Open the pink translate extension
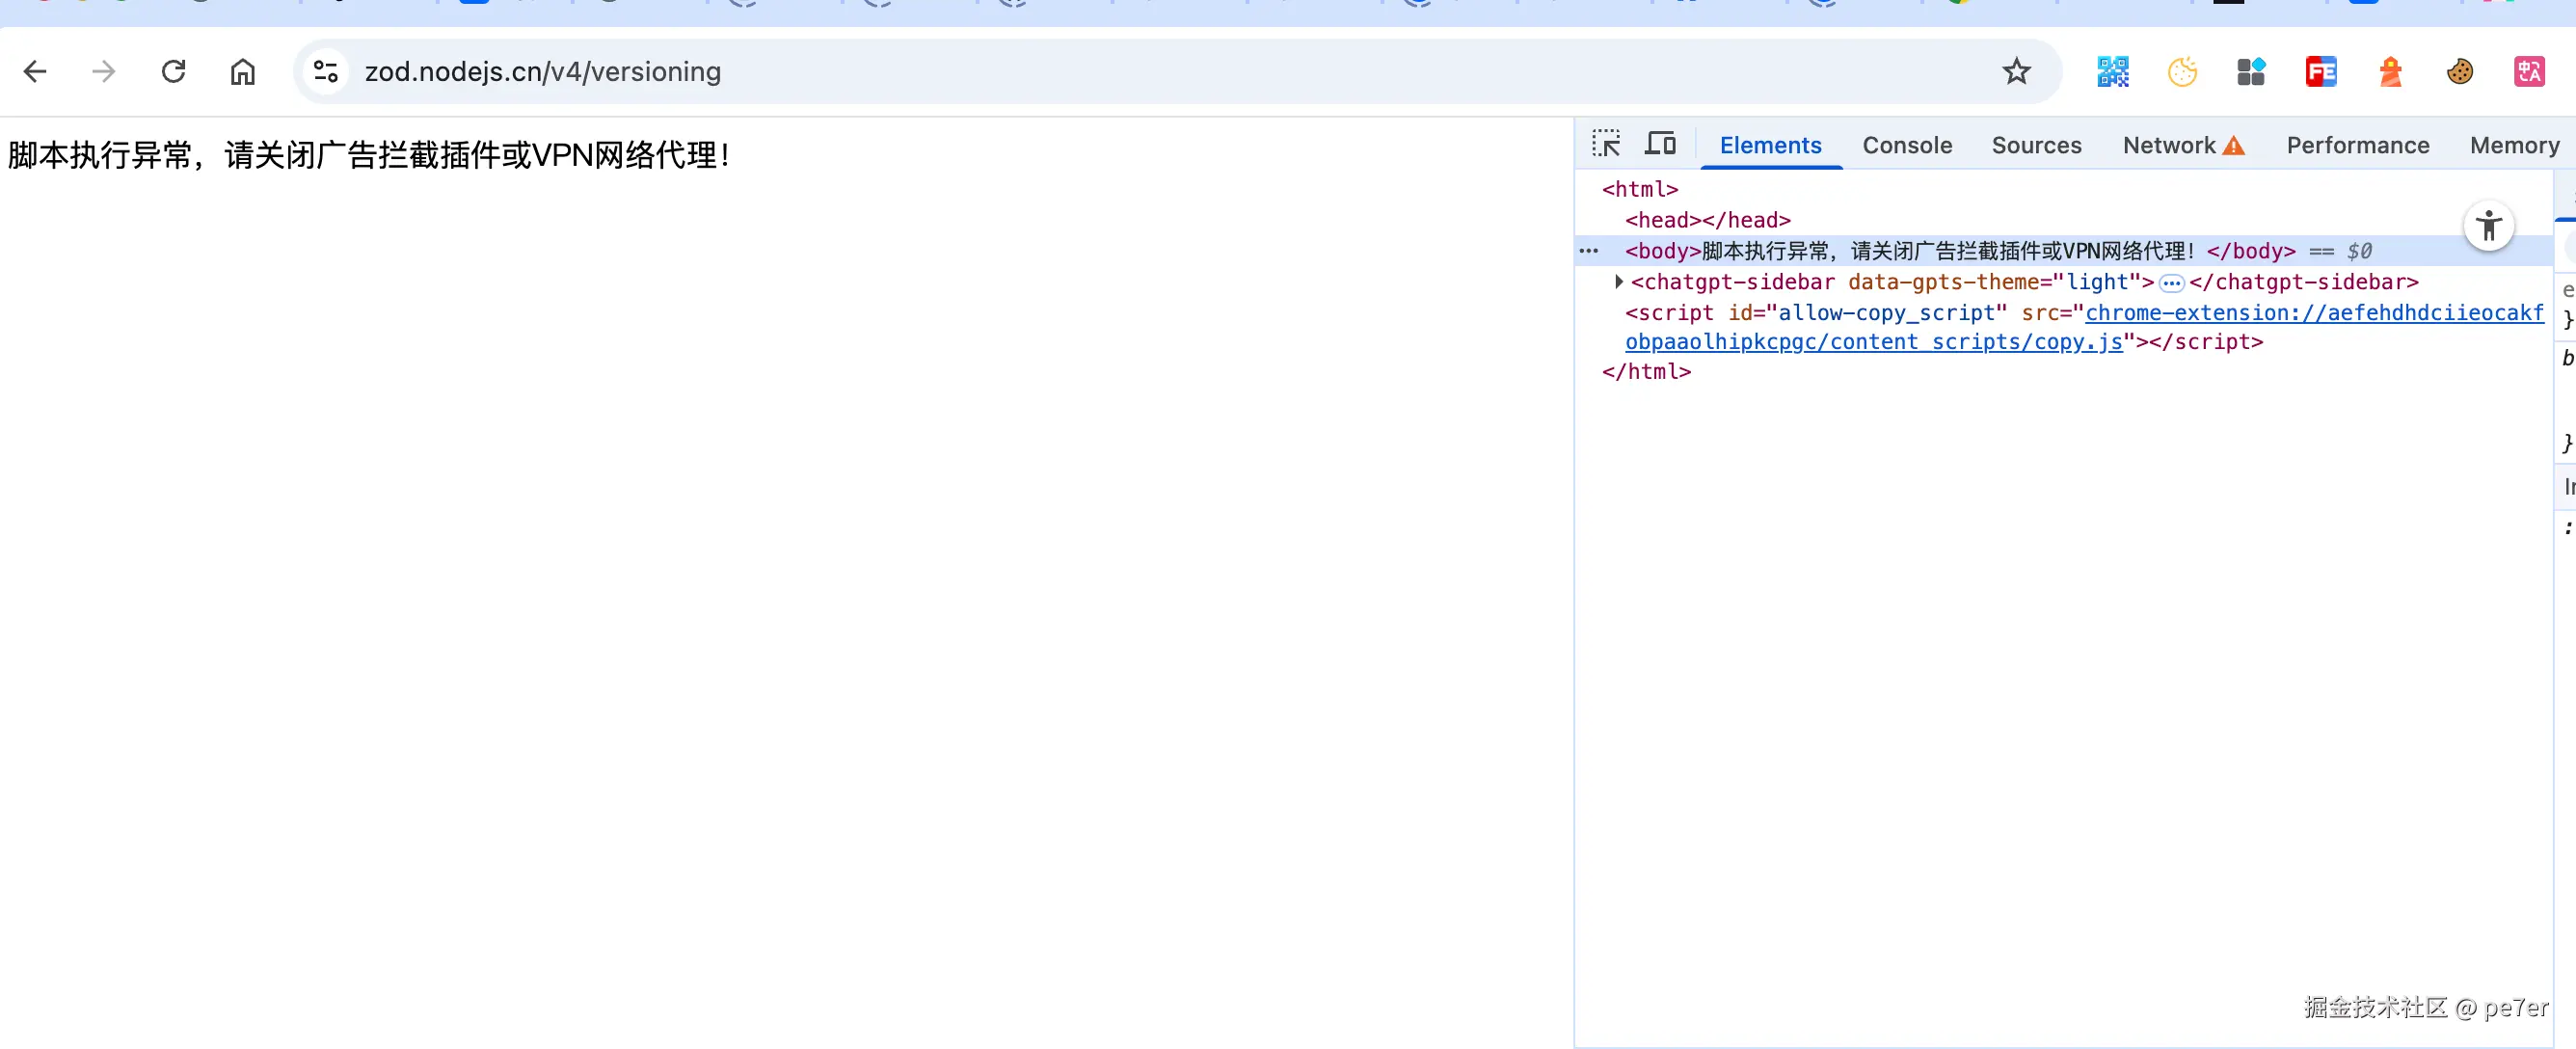Viewport: 2576px width, 1049px height. [2528, 72]
